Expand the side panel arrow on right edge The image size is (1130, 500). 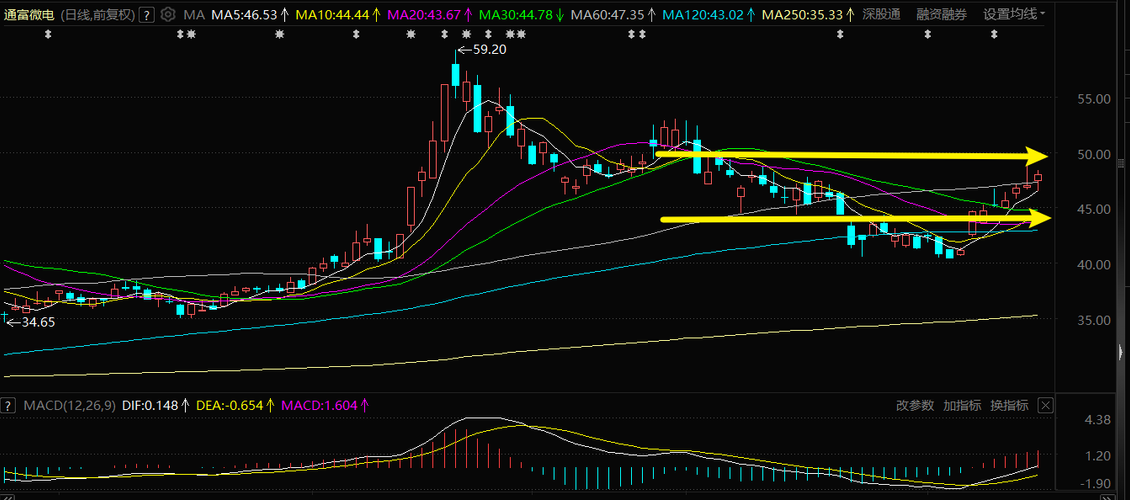pos(1120,352)
